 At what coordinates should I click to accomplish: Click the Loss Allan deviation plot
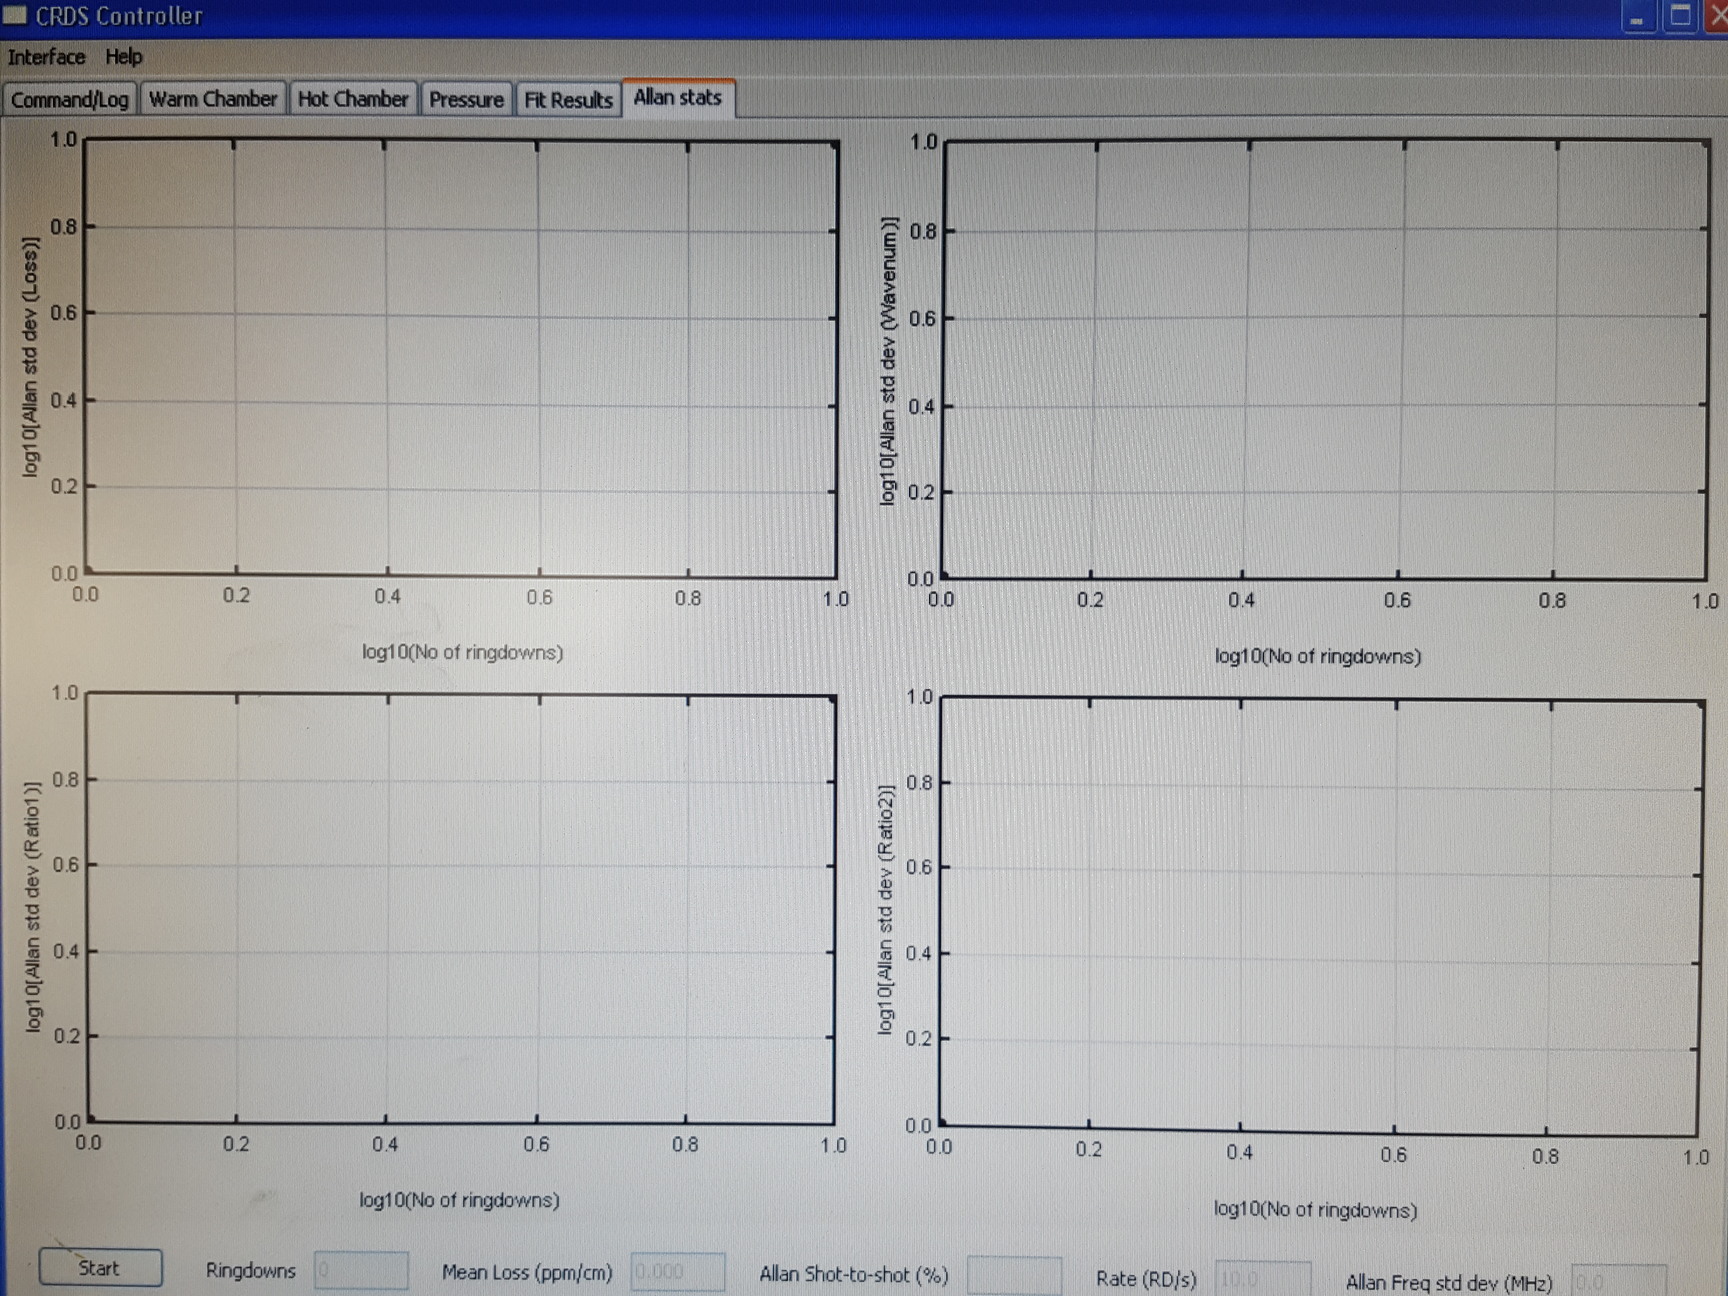(460, 360)
